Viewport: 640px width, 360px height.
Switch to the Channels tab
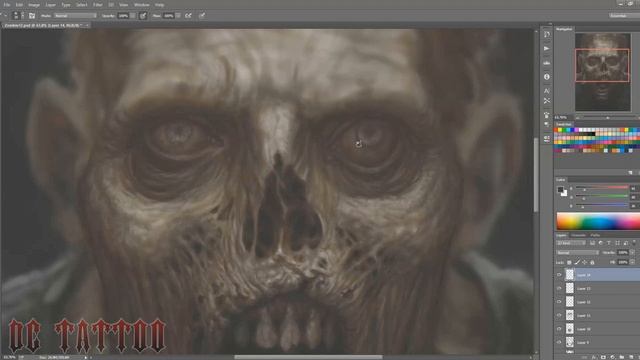(x=578, y=236)
